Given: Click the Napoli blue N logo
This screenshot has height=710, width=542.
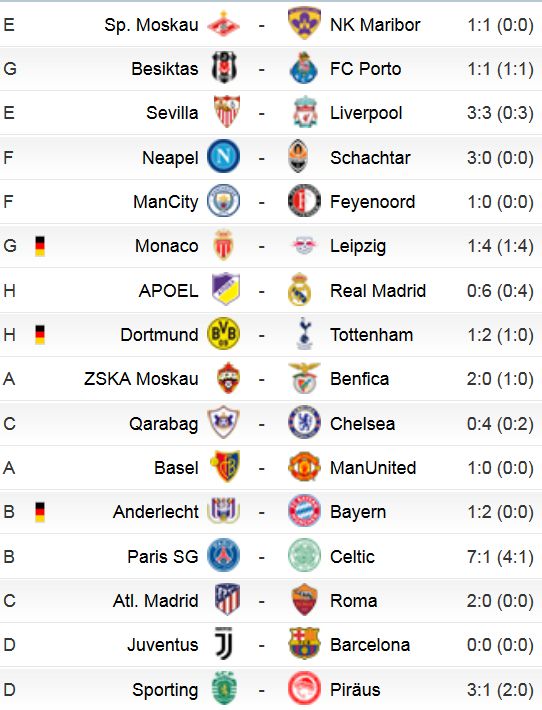Looking at the screenshot, I should pos(223,157).
